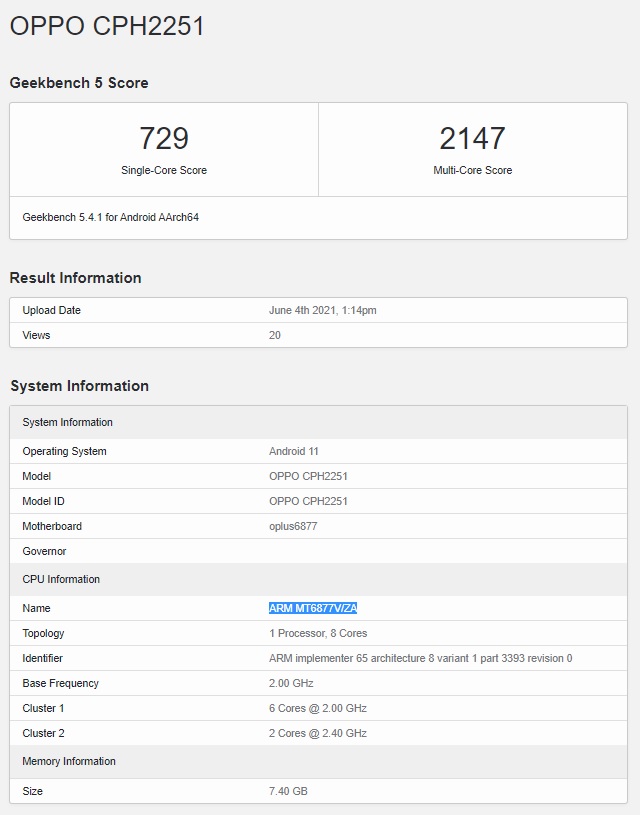Click the Model ID label
Screen dimensions: 640x815
point(43,501)
